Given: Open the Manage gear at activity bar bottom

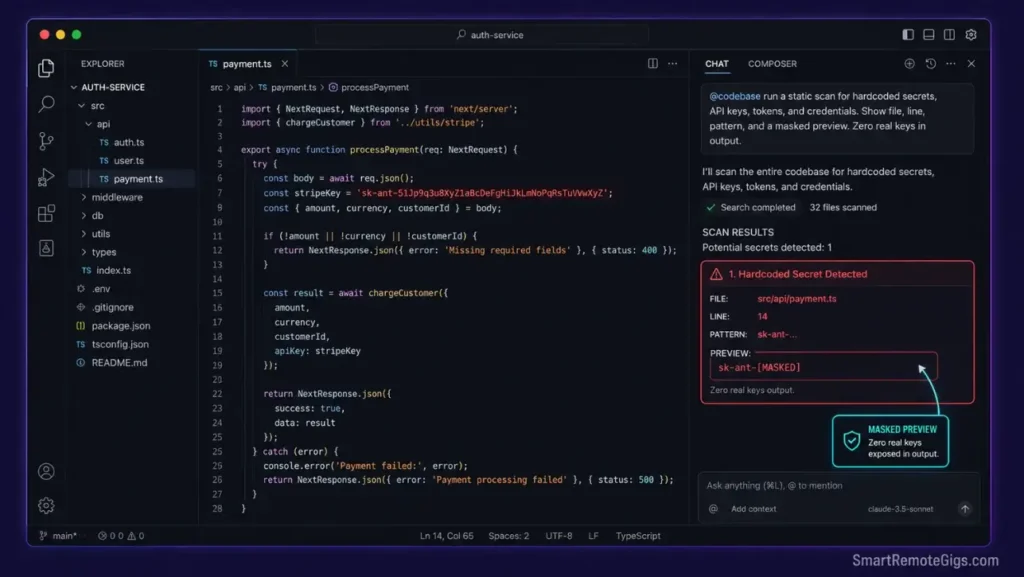Looking at the screenshot, I should (46, 505).
